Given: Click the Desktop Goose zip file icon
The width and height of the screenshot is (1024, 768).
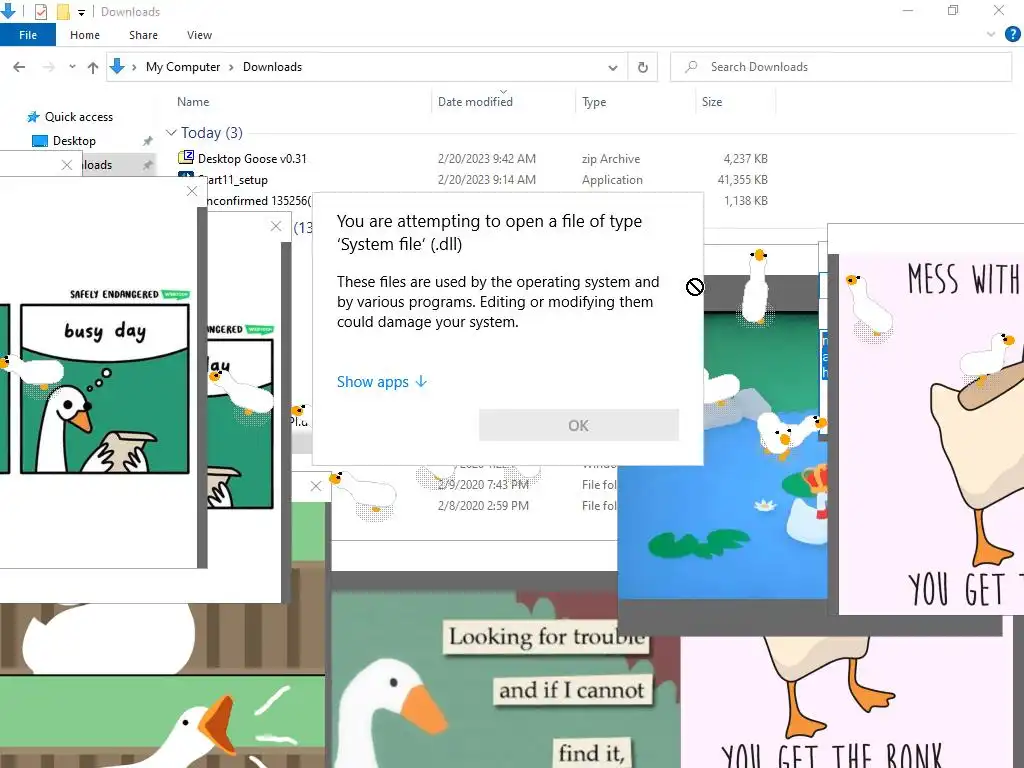Looking at the screenshot, I should coord(186,157).
